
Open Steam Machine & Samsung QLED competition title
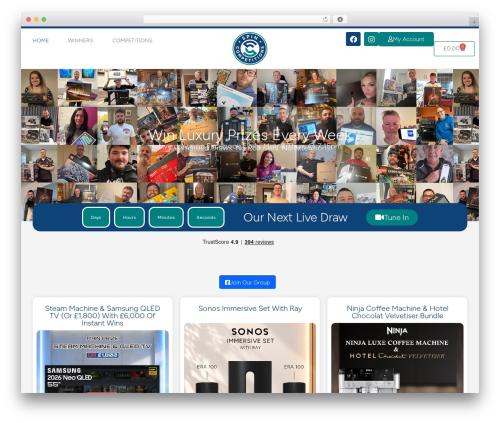103,316
